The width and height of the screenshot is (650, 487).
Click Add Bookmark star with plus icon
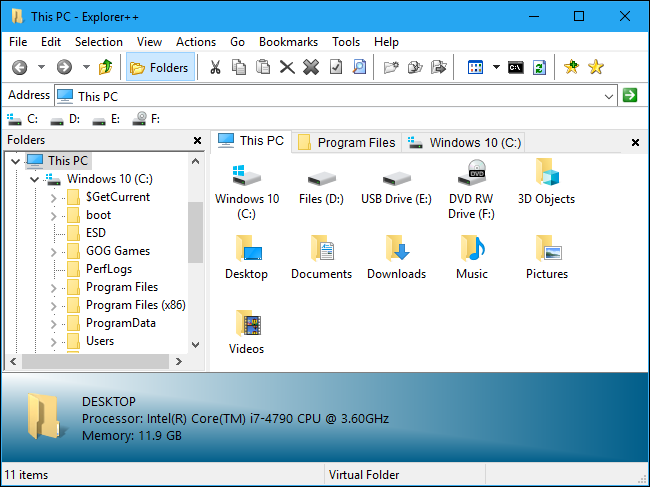[x=571, y=67]
